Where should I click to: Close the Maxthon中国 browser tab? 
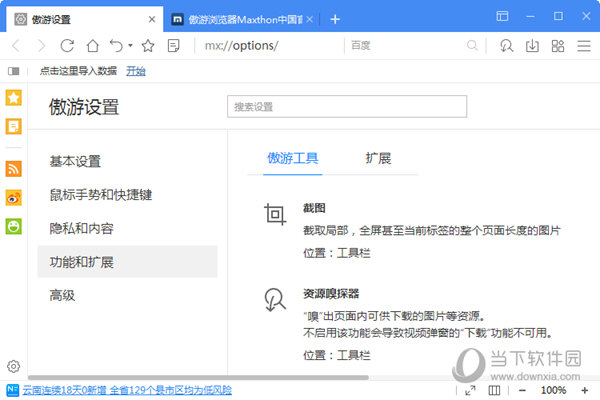pos(310,19)
